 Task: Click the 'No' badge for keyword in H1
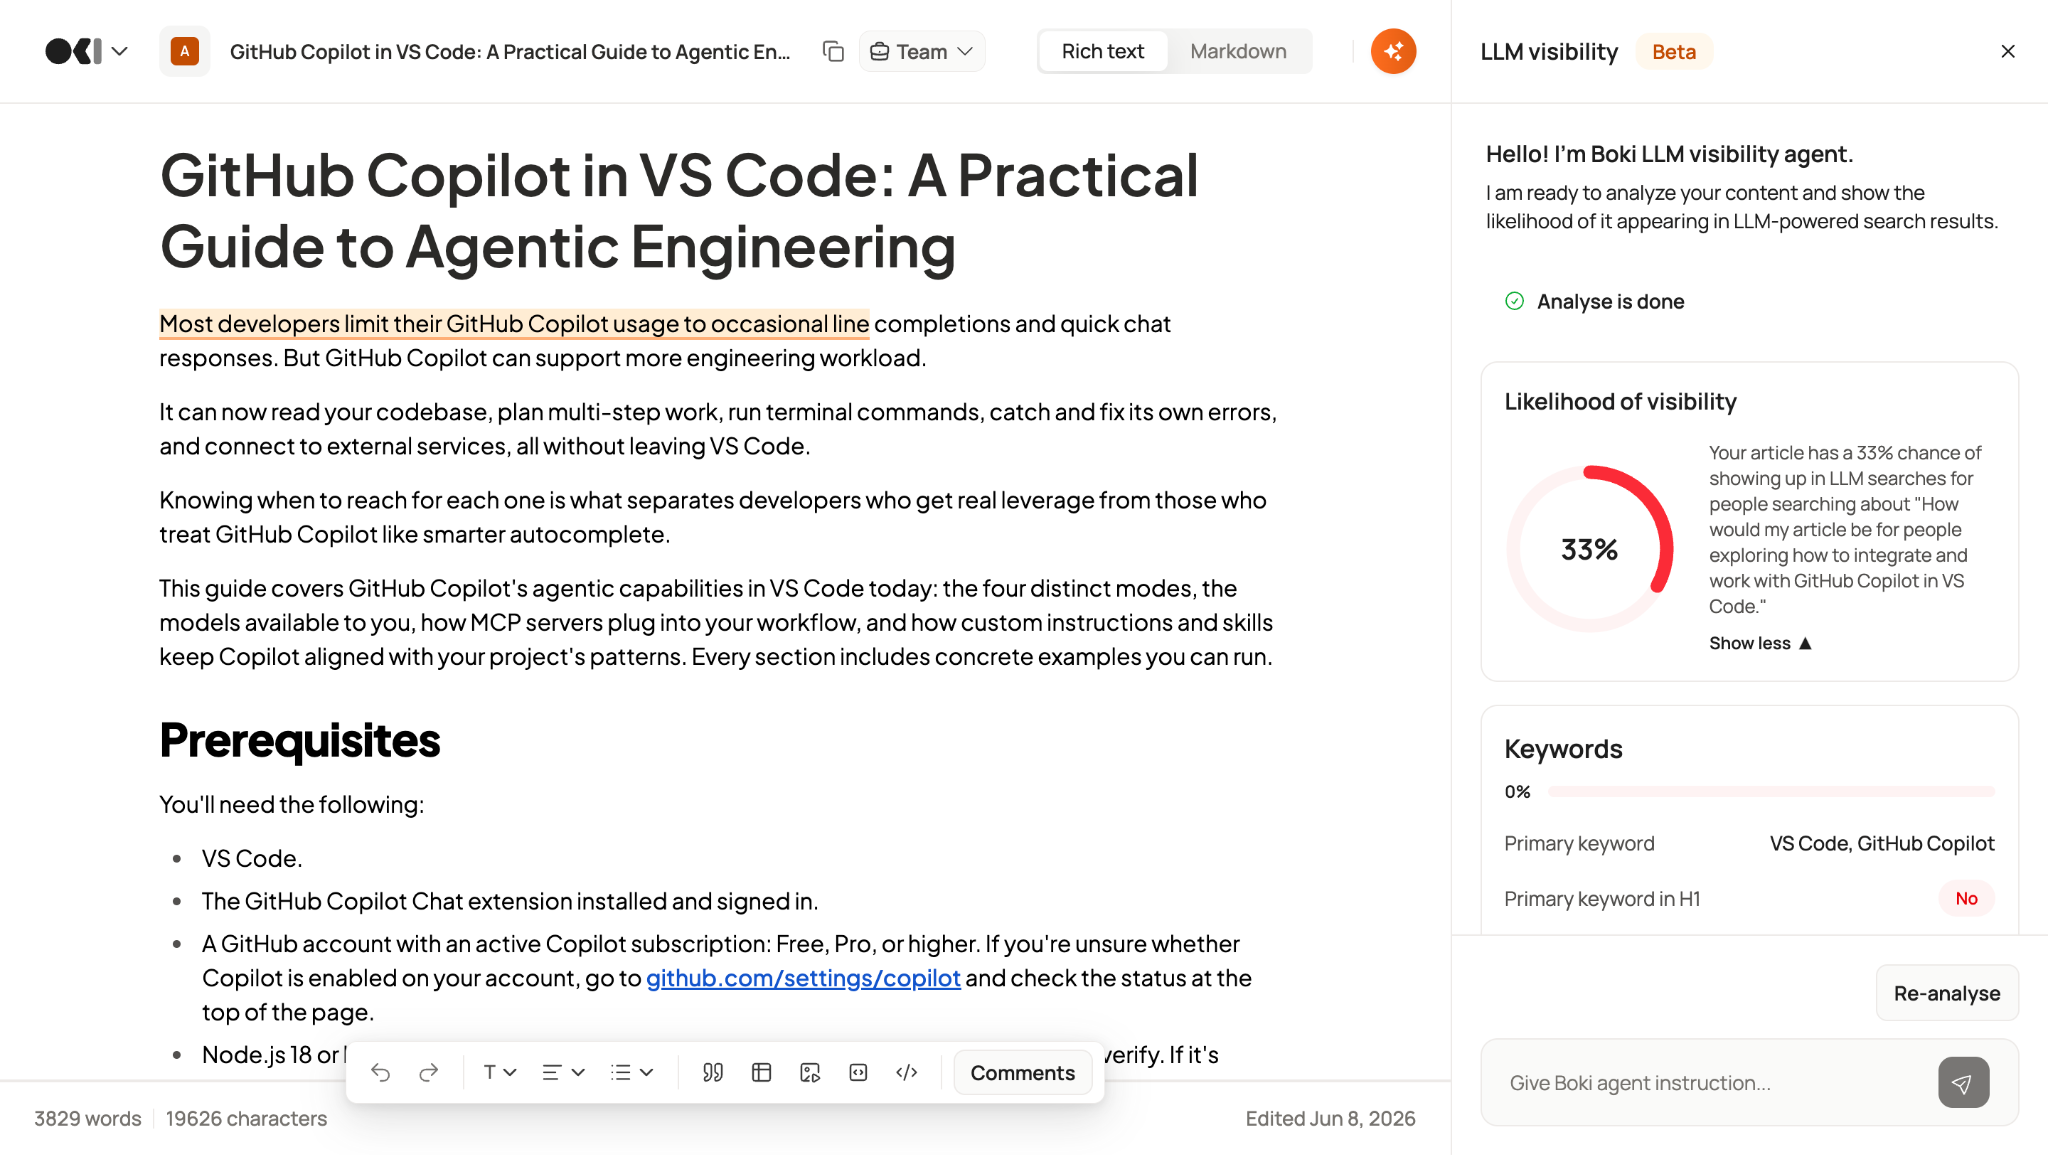(1966, 898)
